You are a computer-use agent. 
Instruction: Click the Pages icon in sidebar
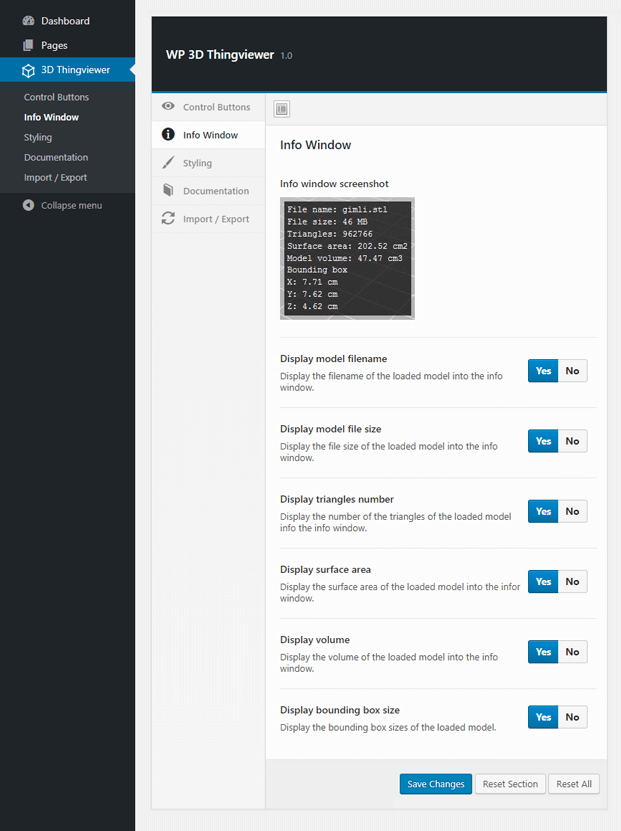pyautogui.click(x=28, y=45)
